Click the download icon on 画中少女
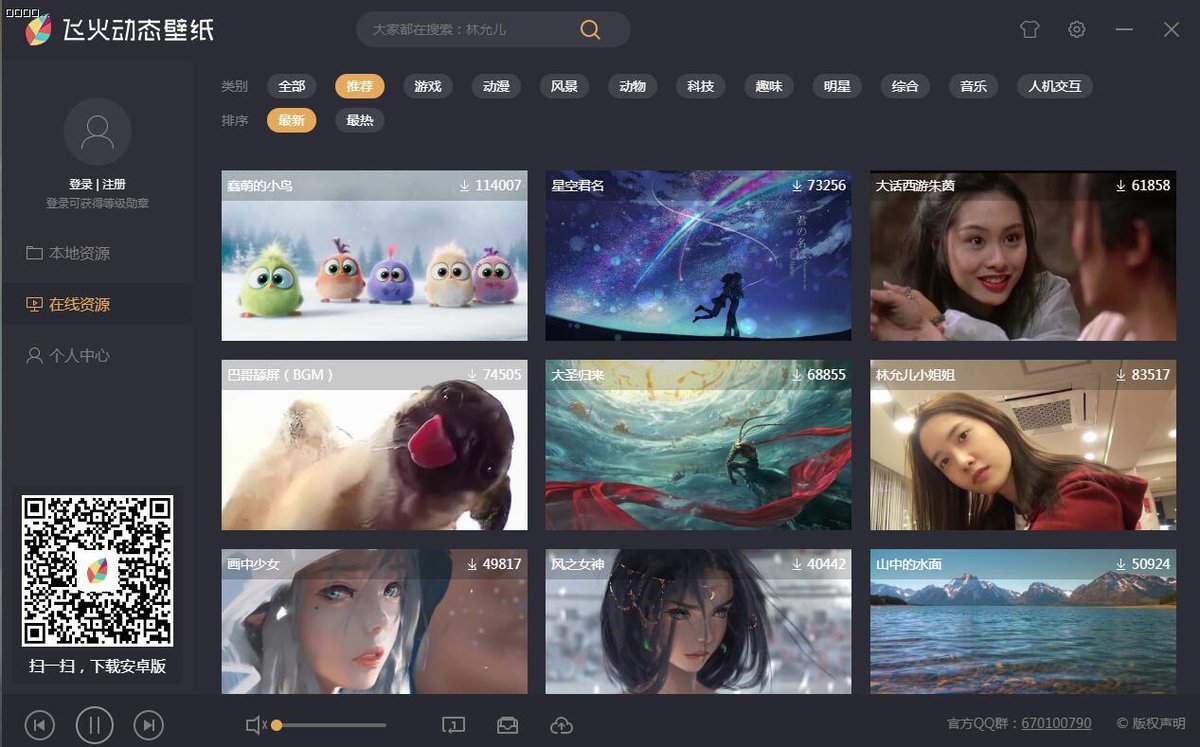This screenshot has height=747, width=1200. [472, 564]
